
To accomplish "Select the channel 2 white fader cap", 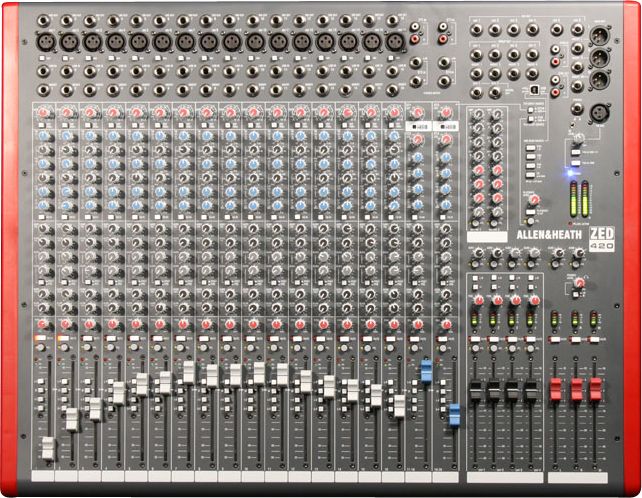I will click(72, 419).
